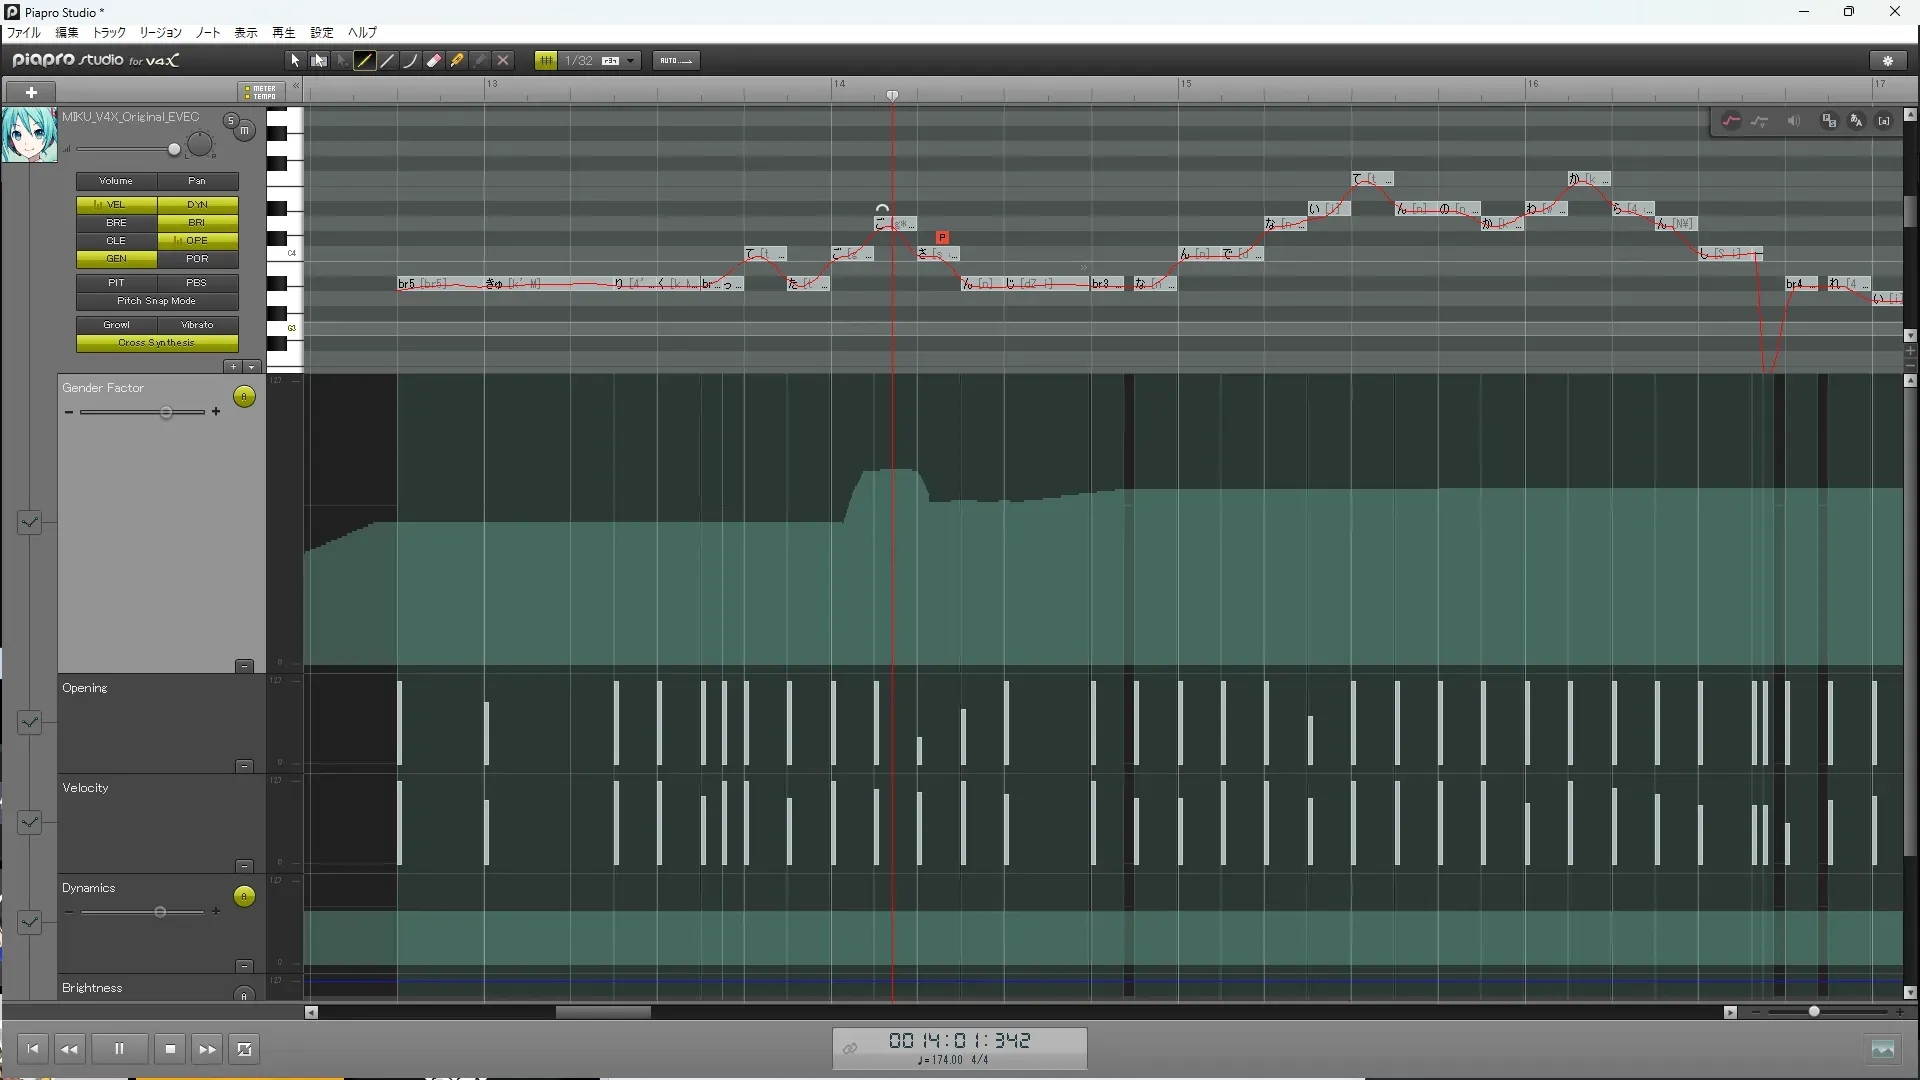Open the 再生 menu
The image size is (1920, 1080).
click(x=283, y=32)
